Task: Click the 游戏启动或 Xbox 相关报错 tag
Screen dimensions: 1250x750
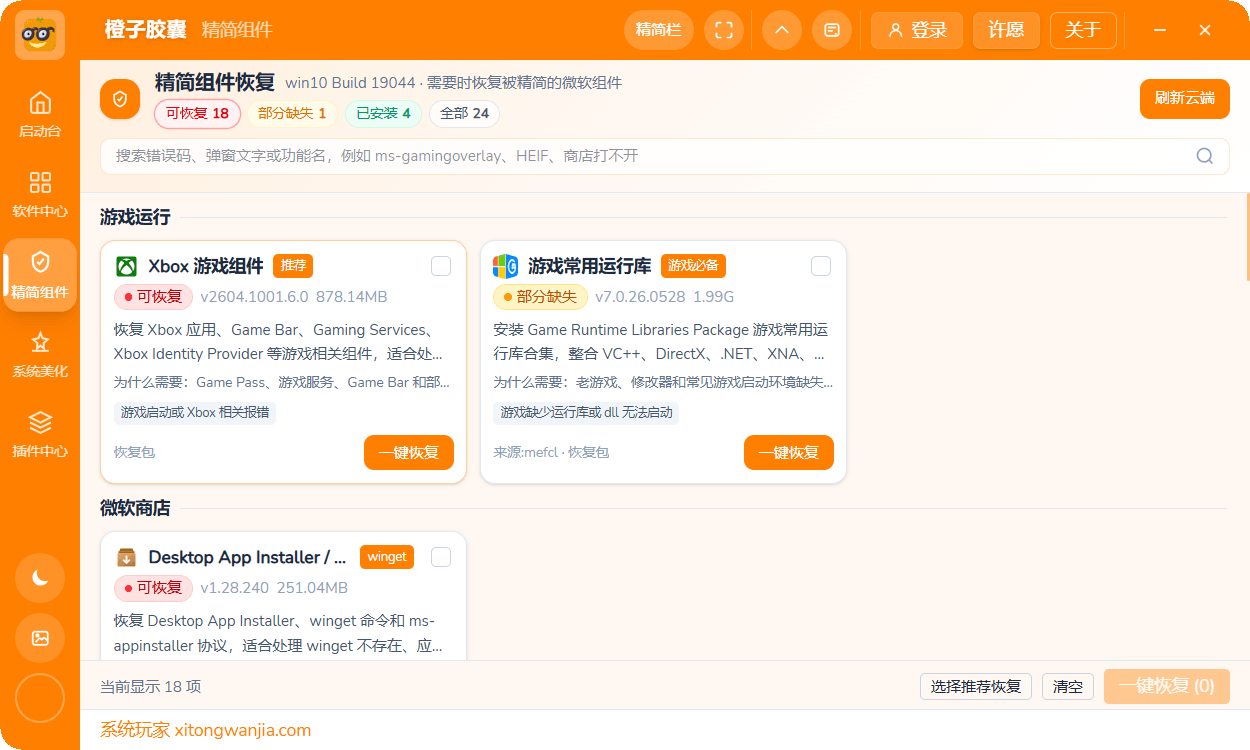Action: (195, 412)
